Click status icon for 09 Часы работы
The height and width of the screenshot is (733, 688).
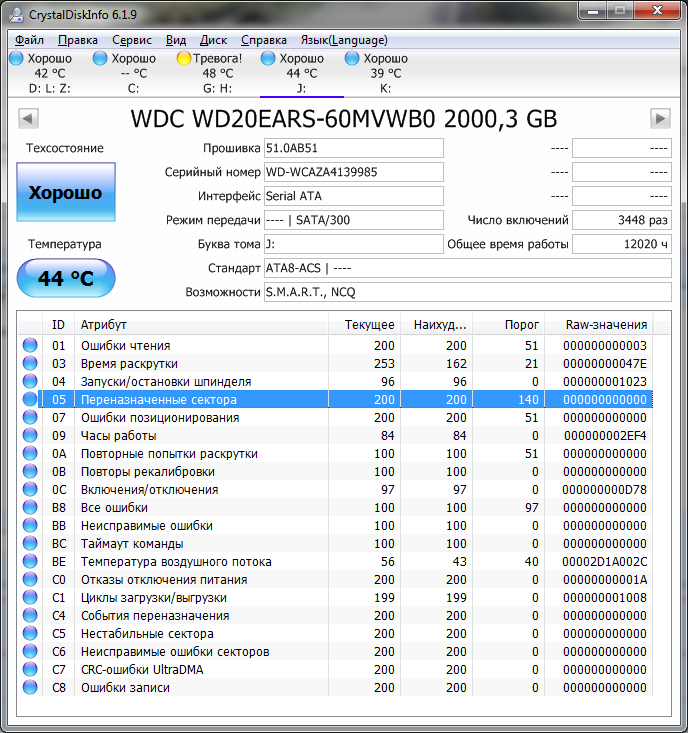(30, 435)
